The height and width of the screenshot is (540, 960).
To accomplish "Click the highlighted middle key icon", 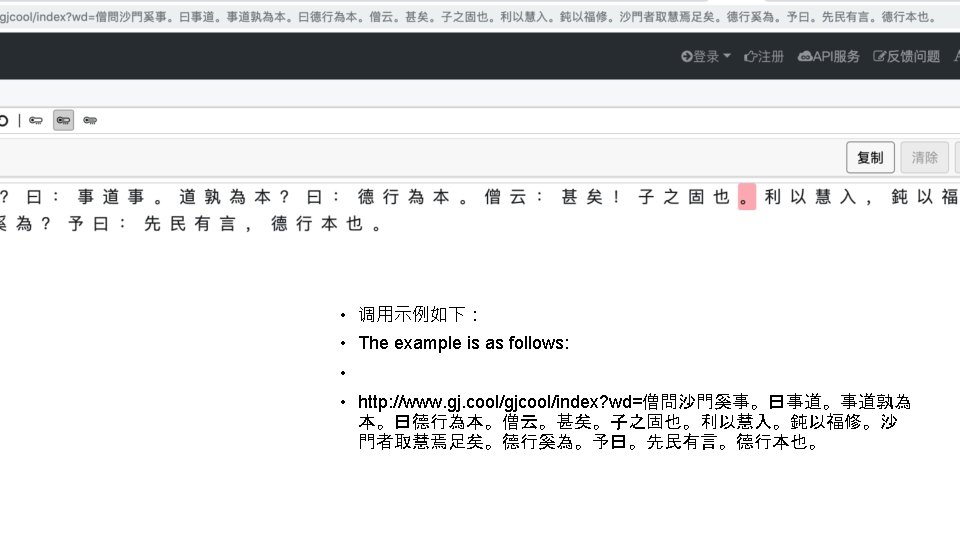I will (63, 121).
